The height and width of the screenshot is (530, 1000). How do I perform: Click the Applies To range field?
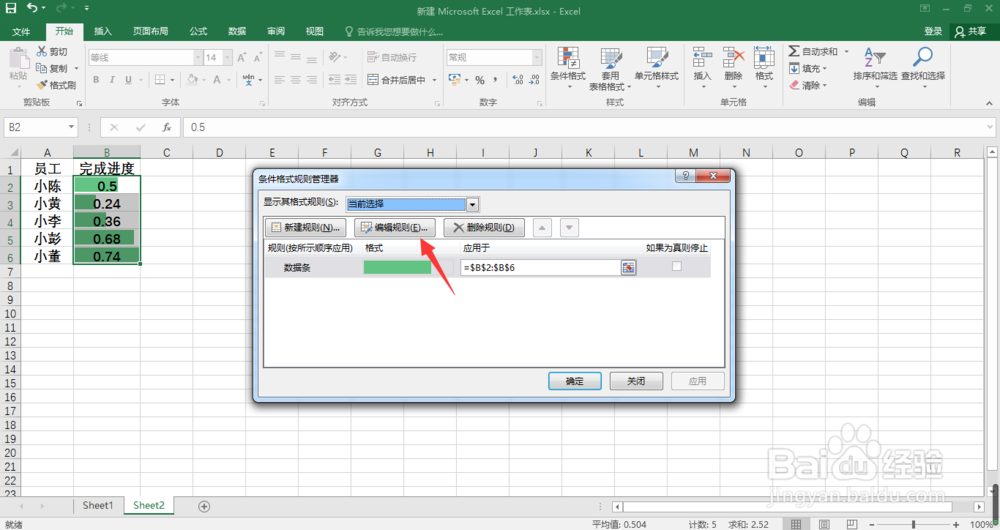click(x=540, y=268)
